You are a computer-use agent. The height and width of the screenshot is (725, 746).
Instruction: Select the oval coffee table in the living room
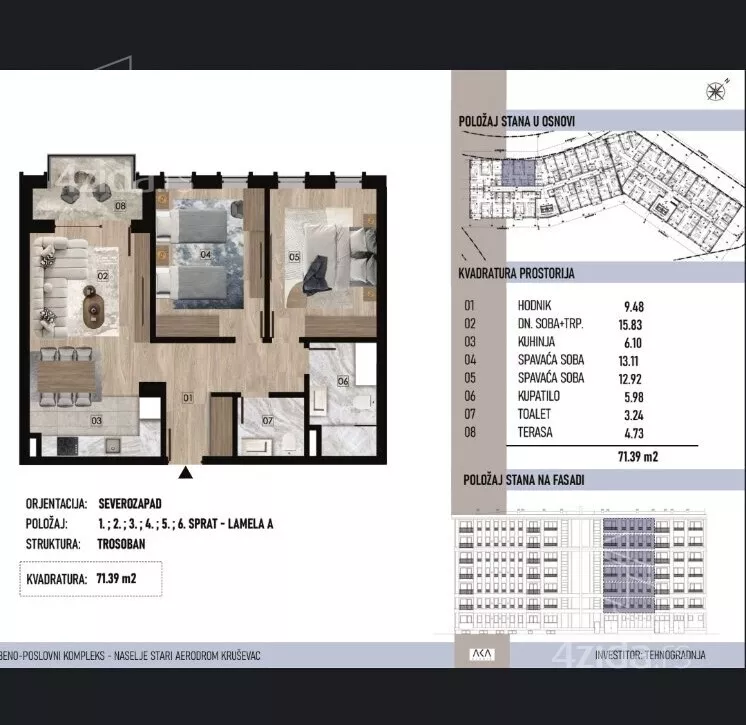93,310
